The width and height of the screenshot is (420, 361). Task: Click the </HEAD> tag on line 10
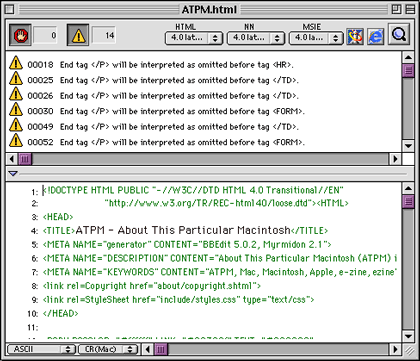[x=61, y=314]
